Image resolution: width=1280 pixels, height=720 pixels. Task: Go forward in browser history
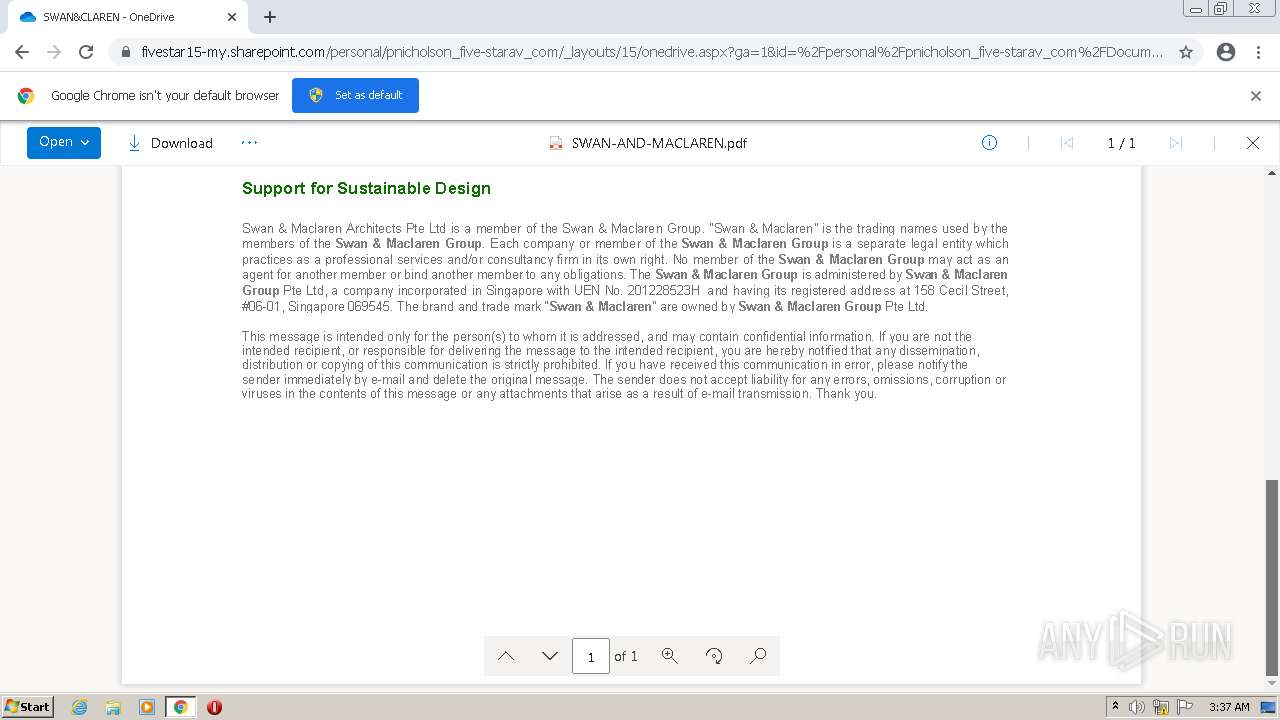[54, 52]
